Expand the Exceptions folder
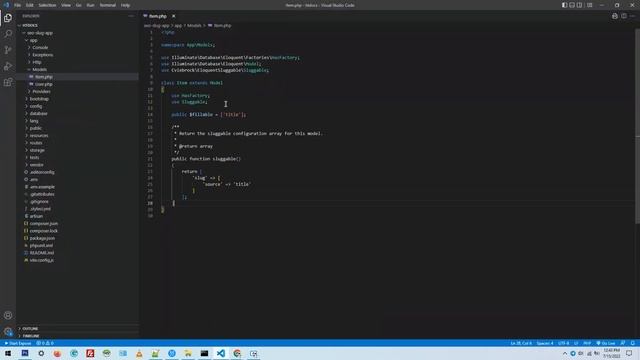The image size is (640, 360). (x=42, y=55)
